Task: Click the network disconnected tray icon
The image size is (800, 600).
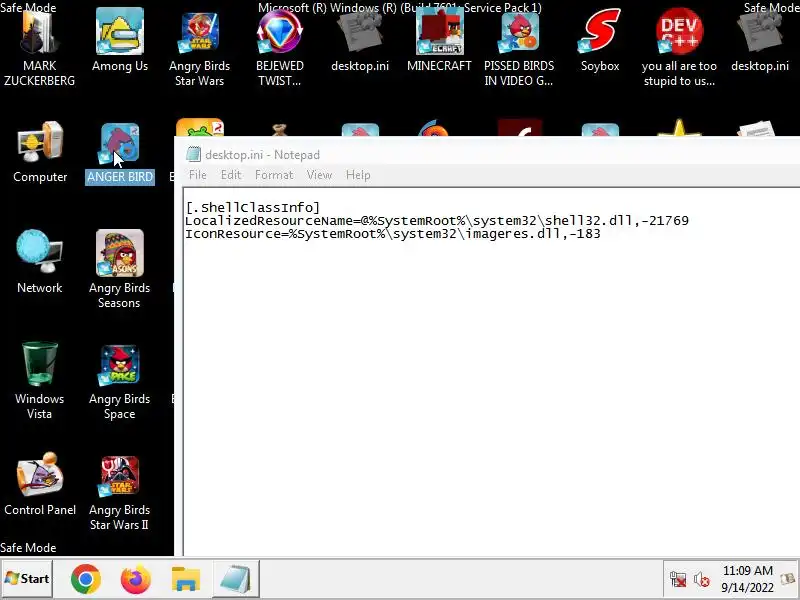Action: 678,580
